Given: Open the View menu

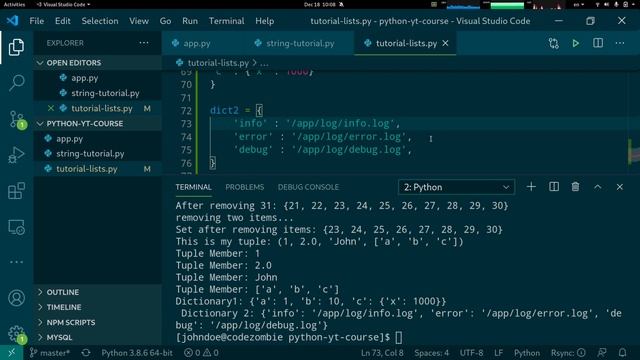Looking at the screenshot, I should coord(139,21).
